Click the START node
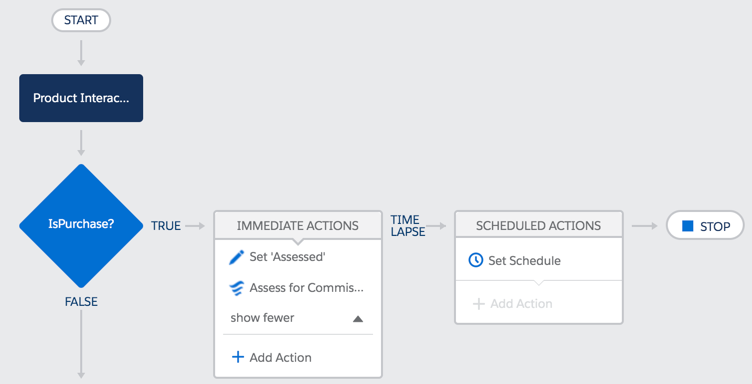Viewport: 752px width, 384px height. pyautogui.click(x=81, y=20)
